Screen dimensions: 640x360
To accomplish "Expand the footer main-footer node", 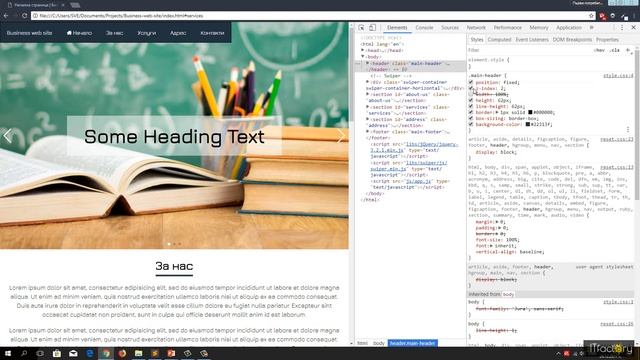I will pyautogui.click(x=367, y=132).
